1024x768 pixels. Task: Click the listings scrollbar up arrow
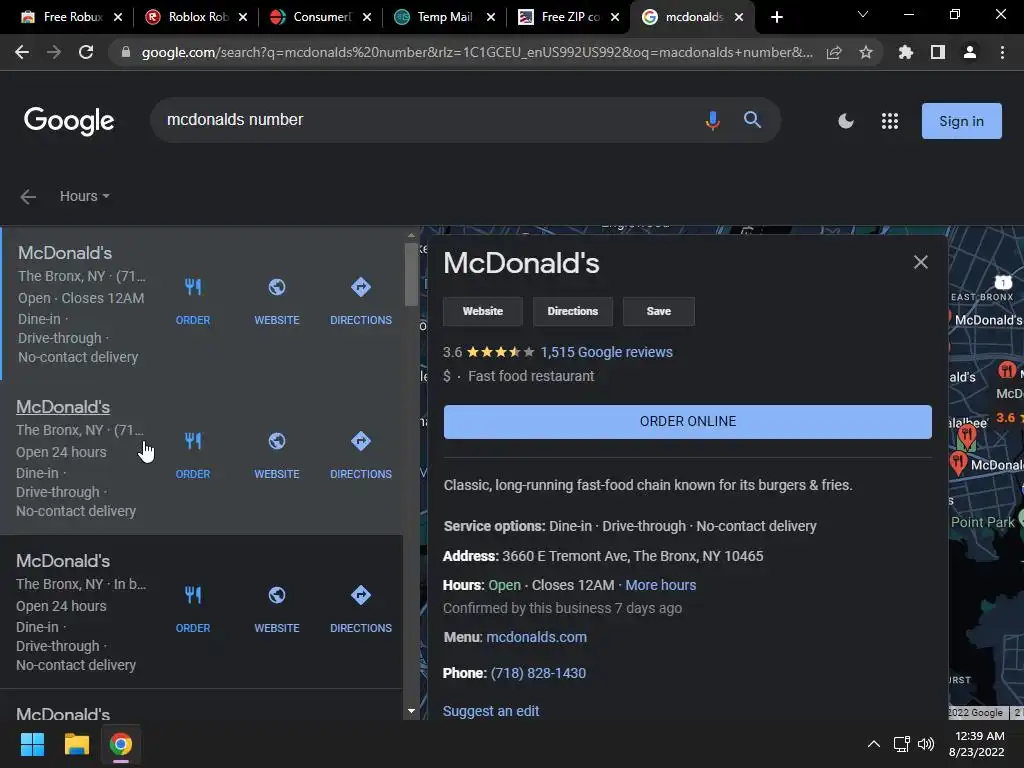coord(411,235)
